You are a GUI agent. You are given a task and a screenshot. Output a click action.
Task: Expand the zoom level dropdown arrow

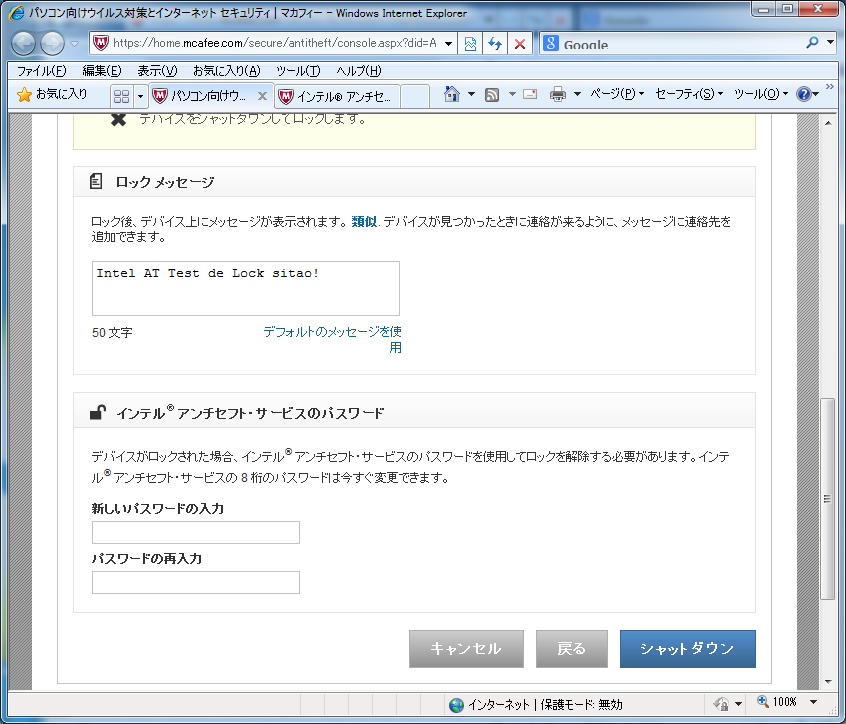(x=813, y=702)
